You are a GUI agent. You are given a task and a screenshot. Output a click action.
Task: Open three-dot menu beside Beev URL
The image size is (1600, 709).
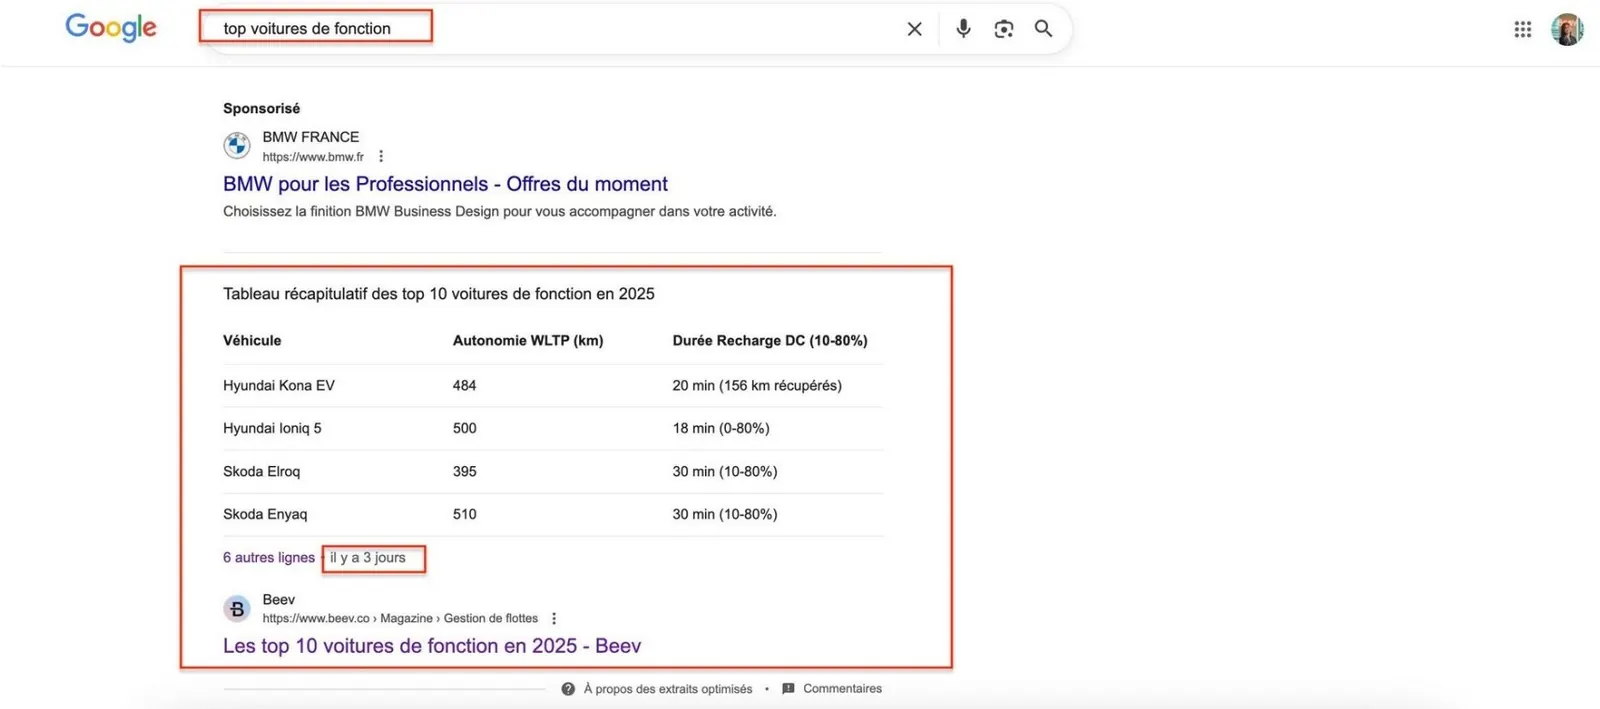click(554, 619)
